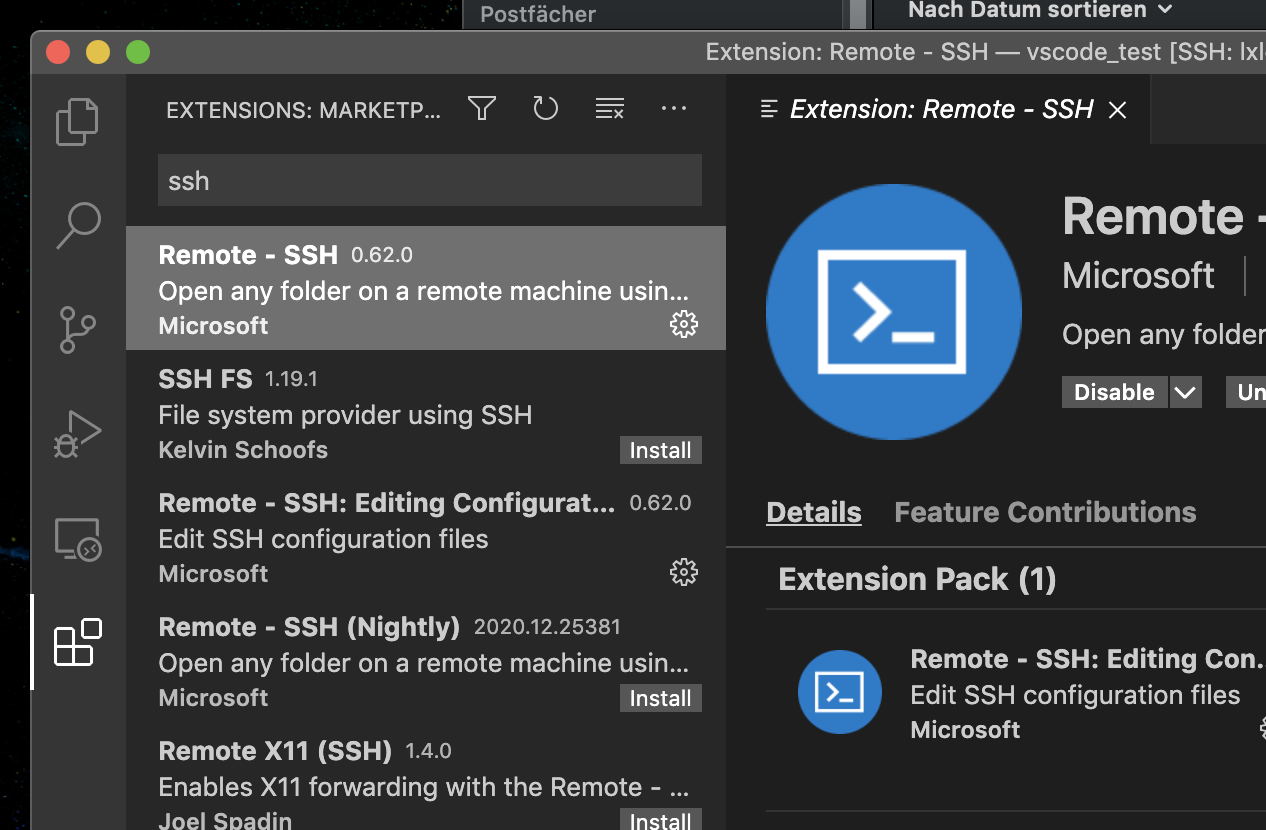Install Remote - SSH (Nightly) extension
Screen dimensions: 1266x830
tap(660, 698)
